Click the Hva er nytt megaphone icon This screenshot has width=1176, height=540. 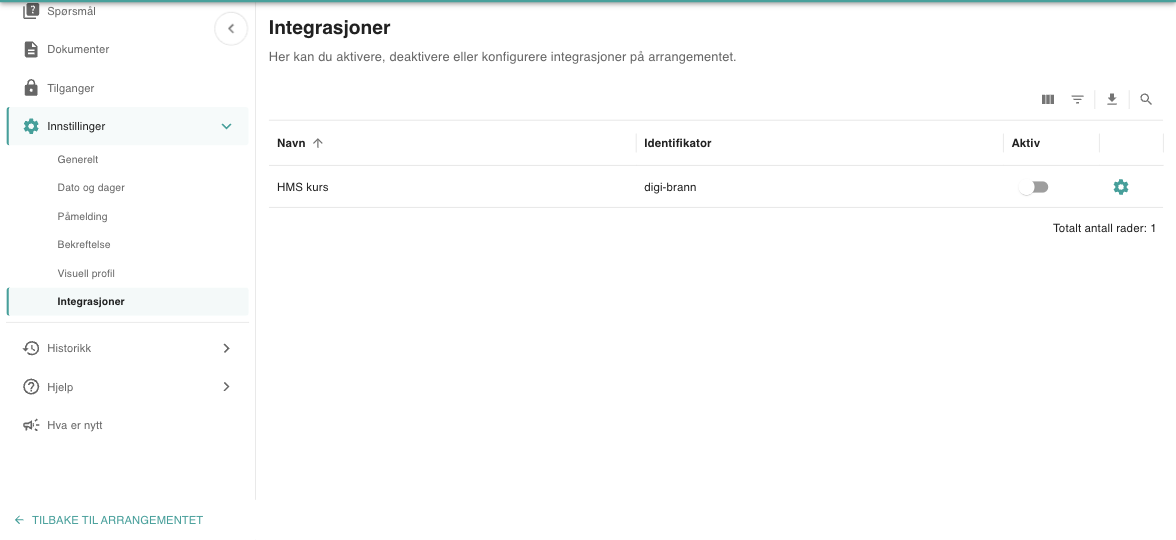click(31, 425)
